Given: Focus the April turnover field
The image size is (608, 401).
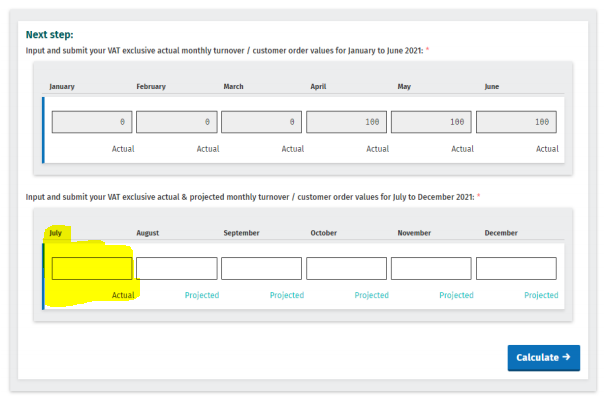Looking at the screenshot, I should pyautogui.click(x=347, y=122).
